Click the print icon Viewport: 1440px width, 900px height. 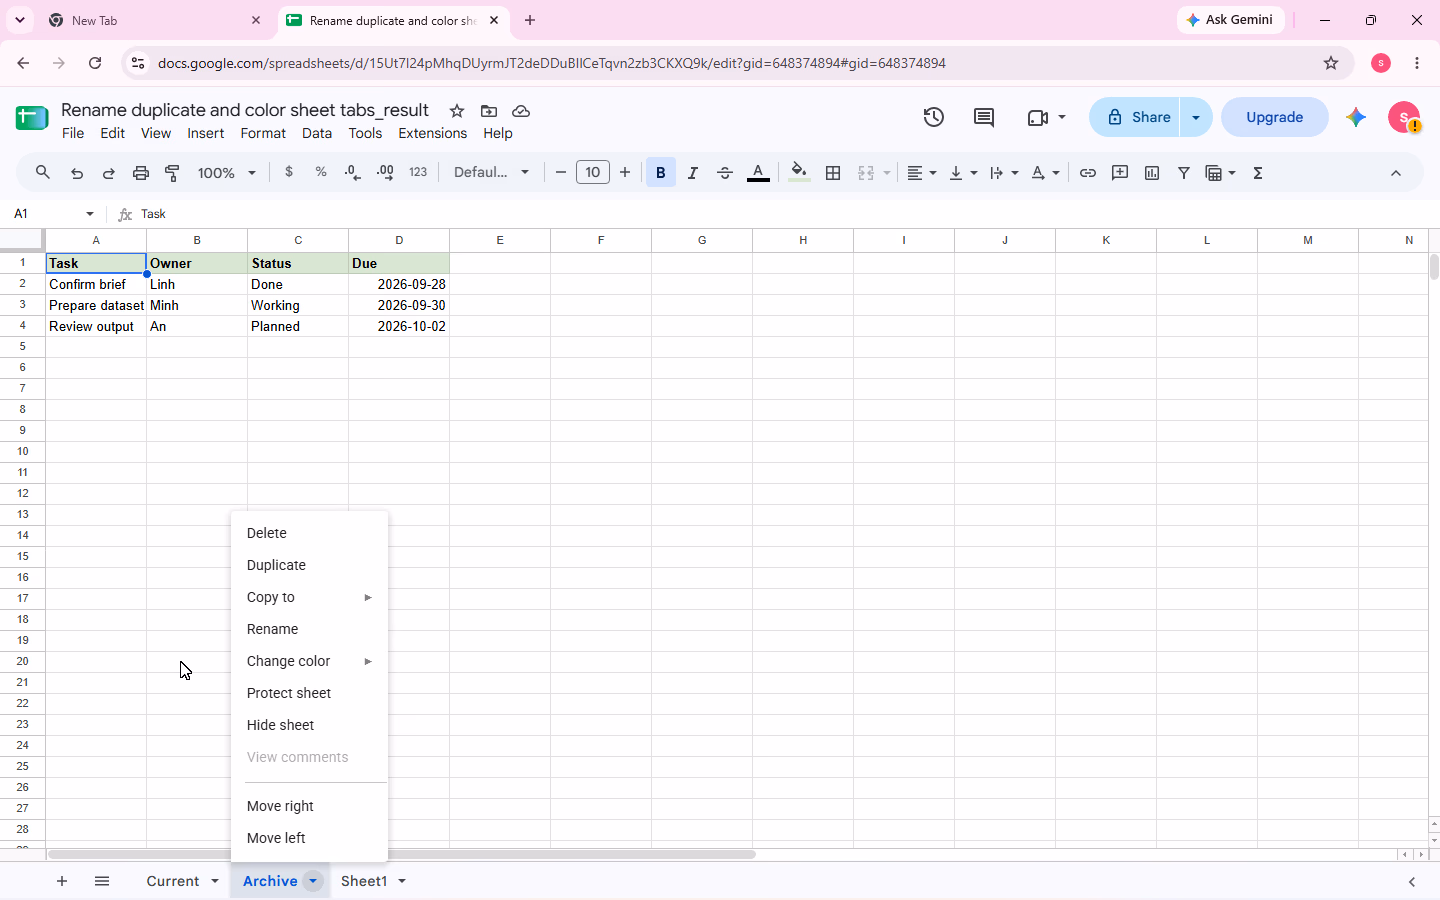(x=141, y=173)
